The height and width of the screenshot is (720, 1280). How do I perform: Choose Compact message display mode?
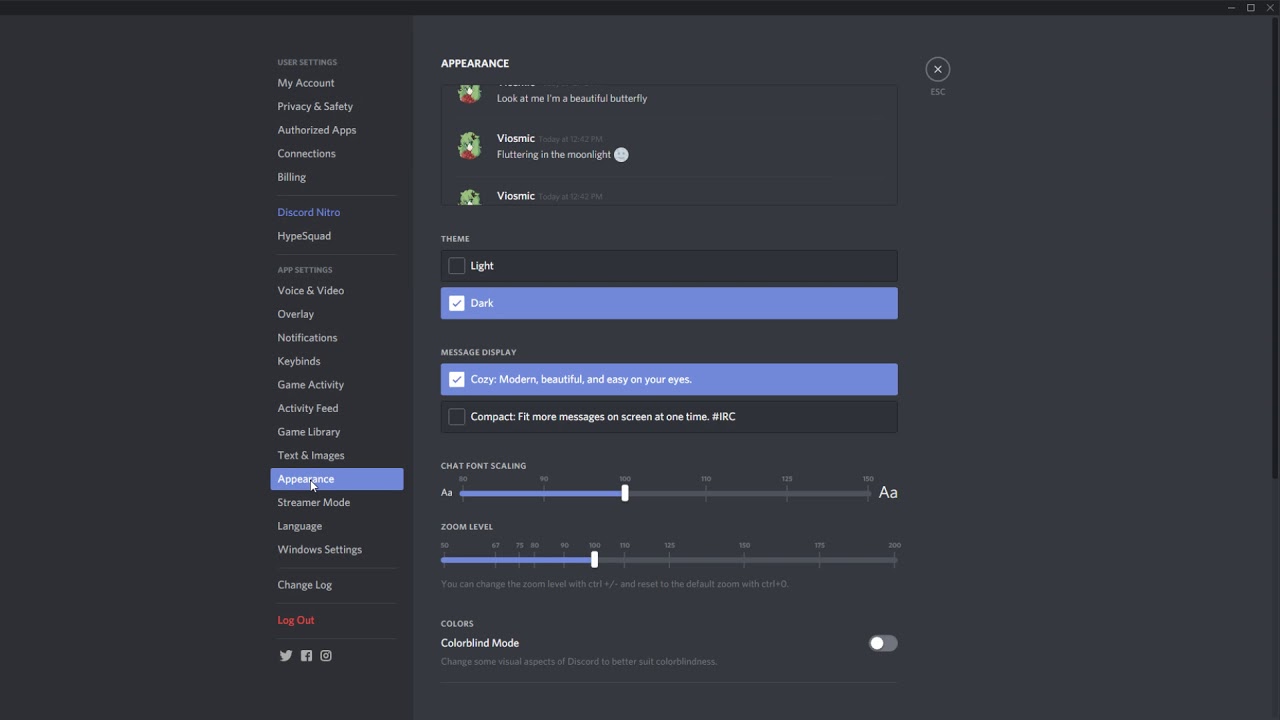(669, 417)
